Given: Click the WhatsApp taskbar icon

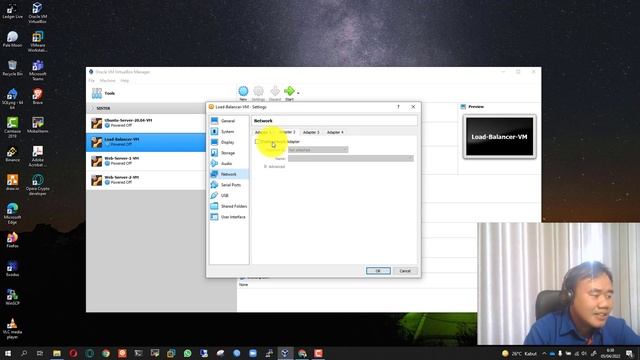Looking at the screenshot, I should [x=187, y=353].
